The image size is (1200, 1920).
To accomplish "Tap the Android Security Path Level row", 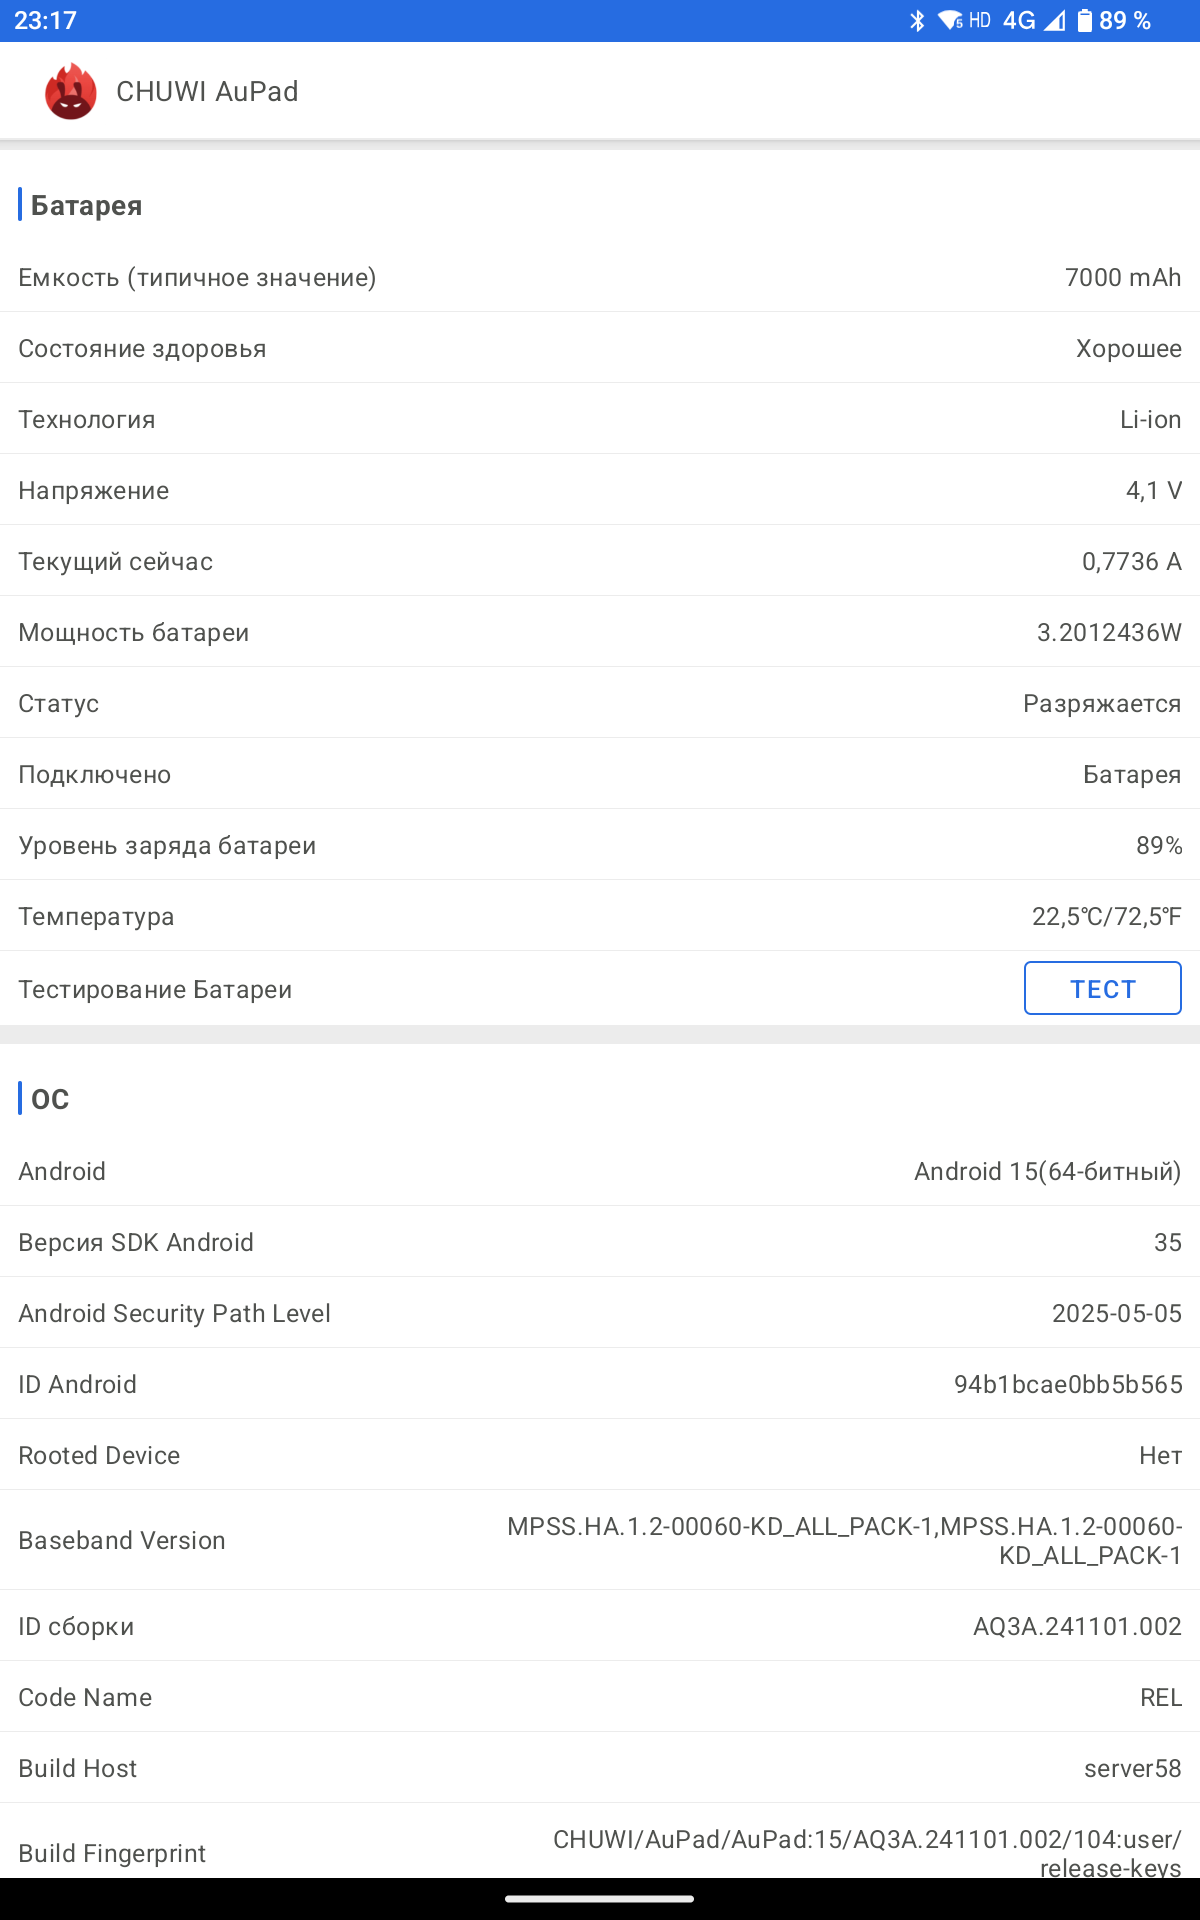I will (x=600, y=1313).
